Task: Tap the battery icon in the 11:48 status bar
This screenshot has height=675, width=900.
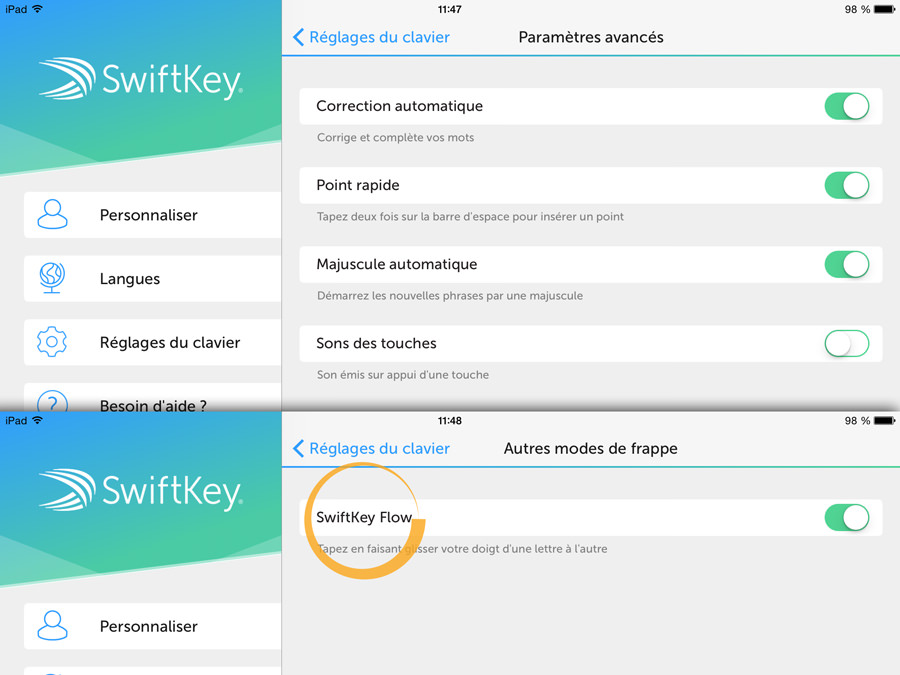Action: 885,421
